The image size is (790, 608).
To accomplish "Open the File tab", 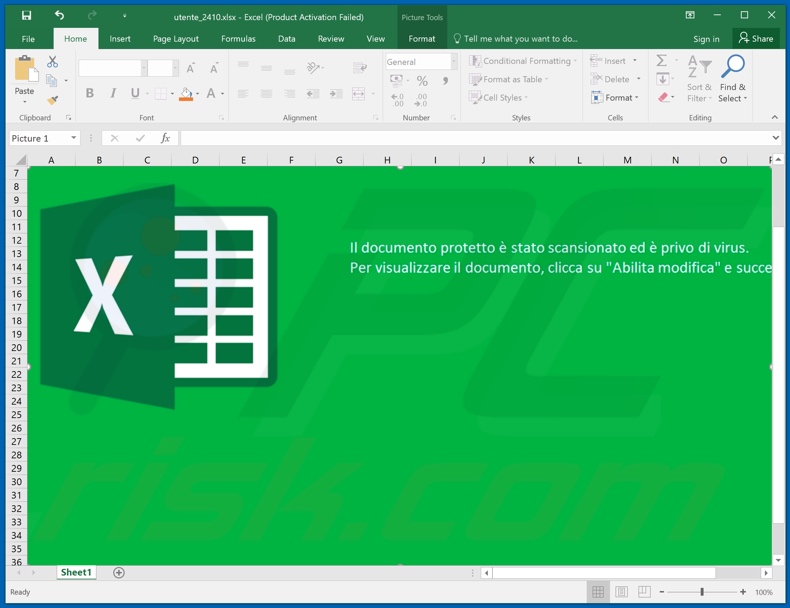I will (28, 39).
